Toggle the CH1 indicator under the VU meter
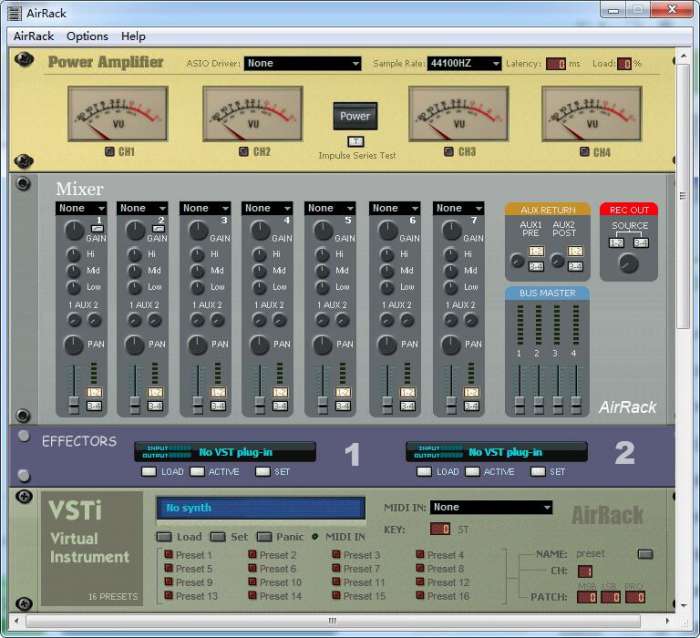 coord(110,152)
